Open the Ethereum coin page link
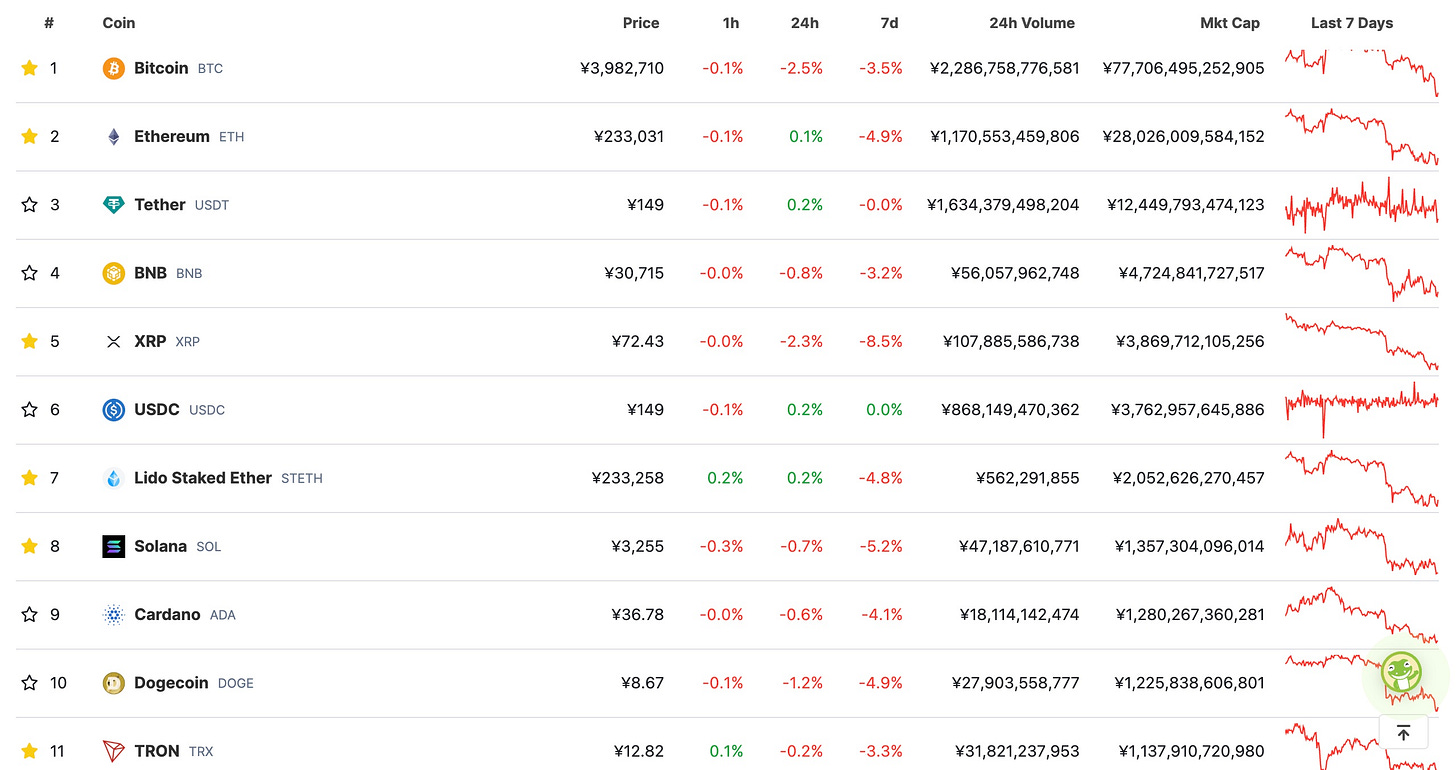The height and width of the screenshot is (770, 1456). coord(172,136)
